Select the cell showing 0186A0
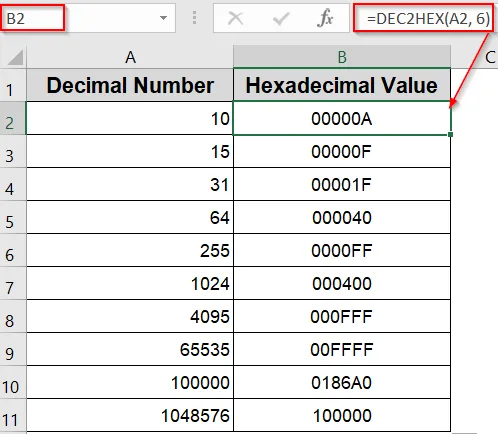The height and width of the screenshot is (434, 498). click(342, 382)
